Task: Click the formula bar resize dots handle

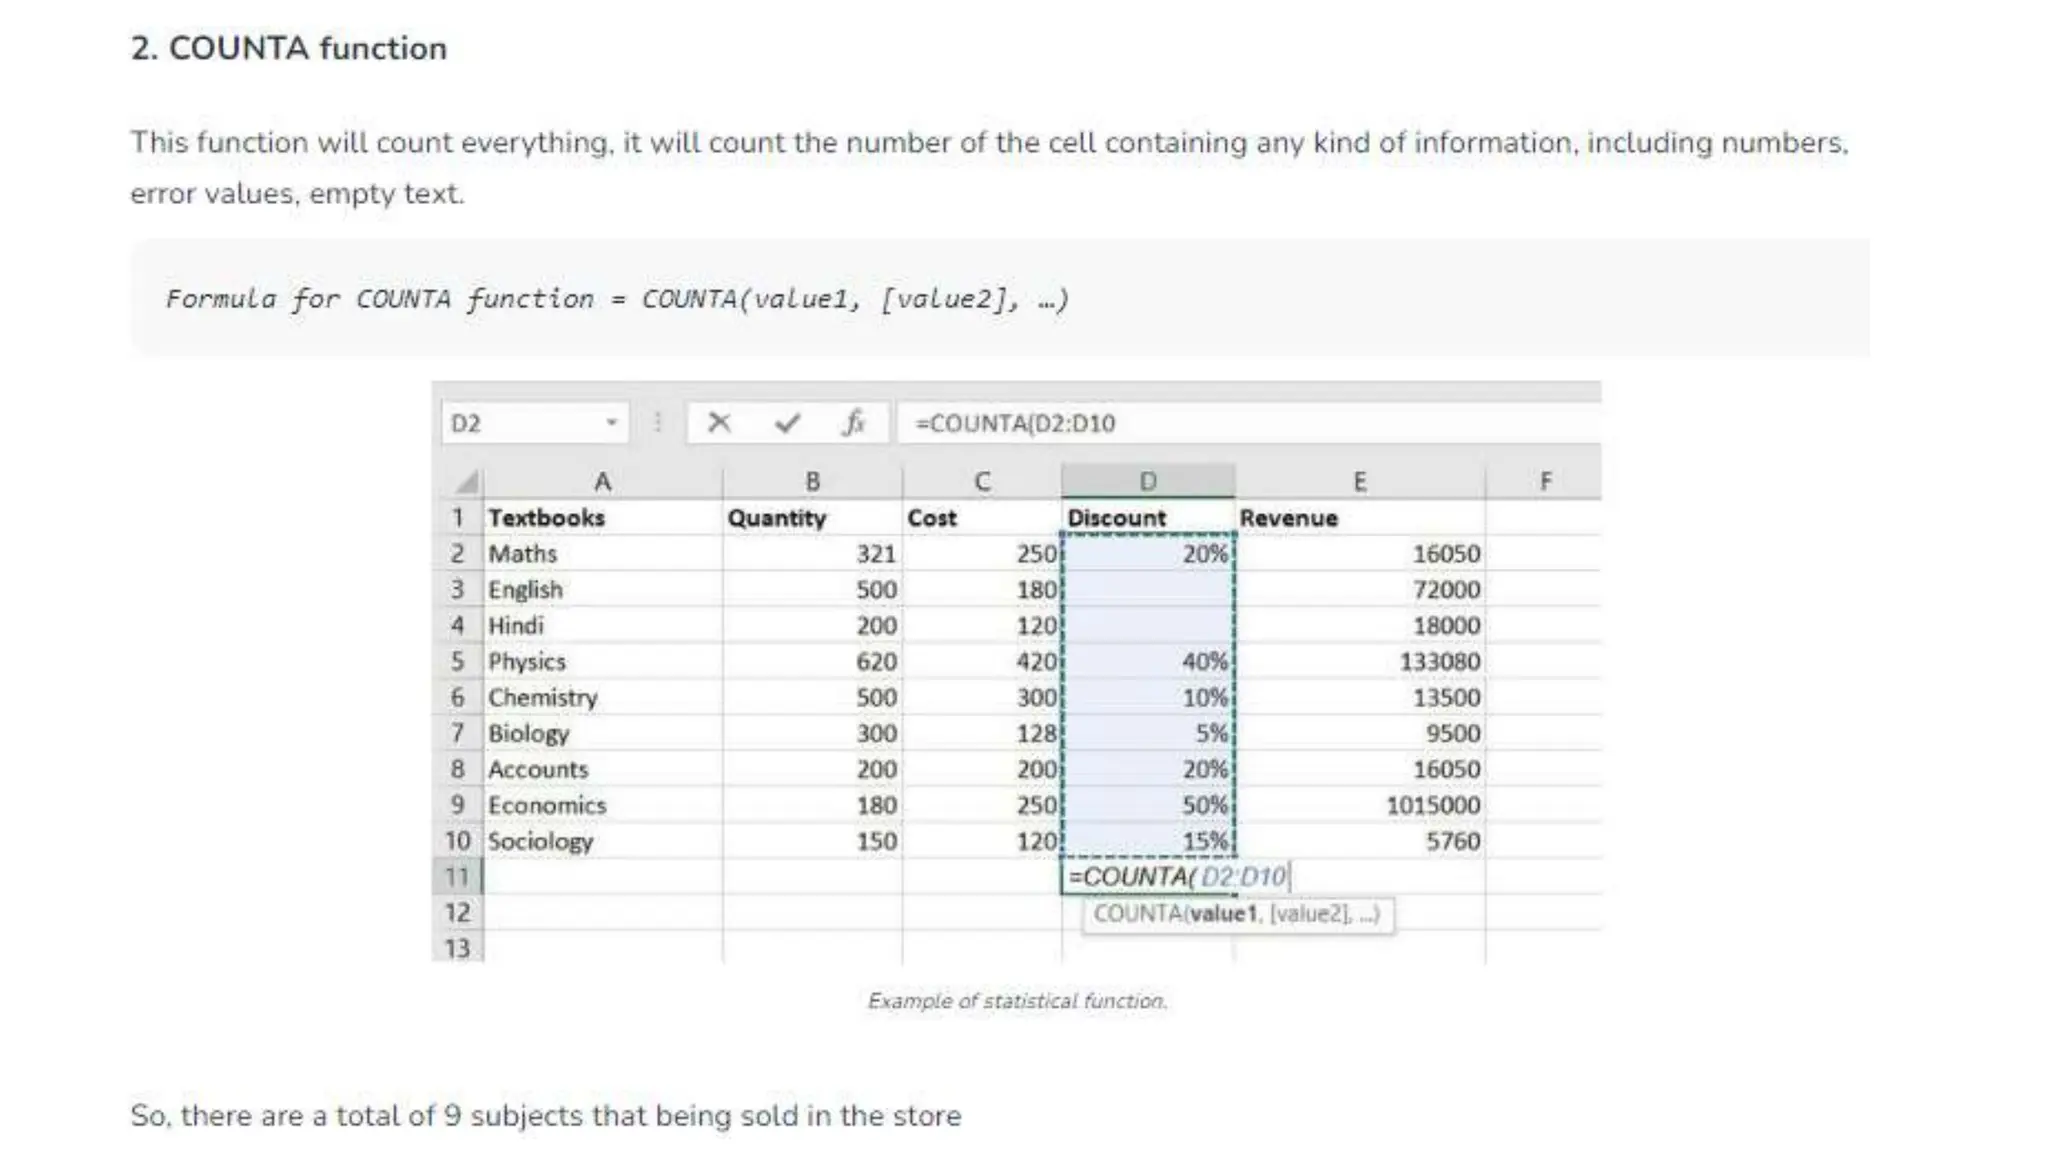Action: 657,423
